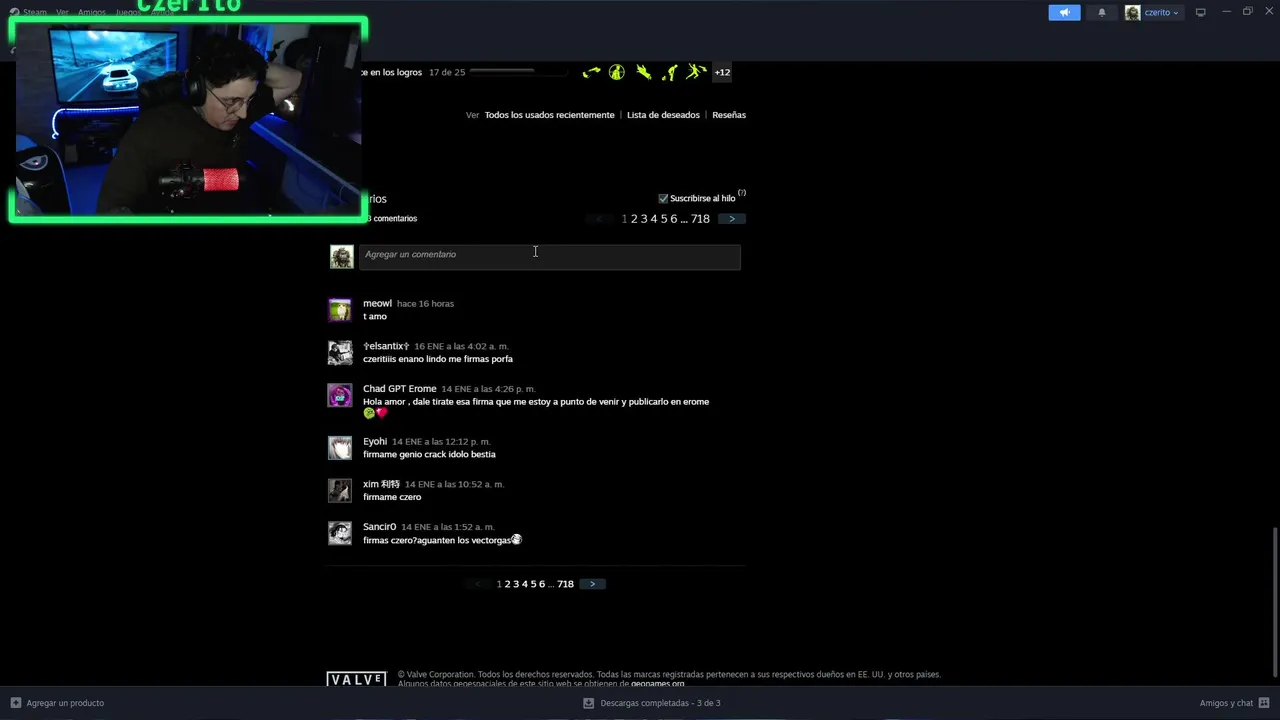1280x720 pixels.
Task: Jump to page 718 beneath SancirO's comment
Action: coord(565,584)
